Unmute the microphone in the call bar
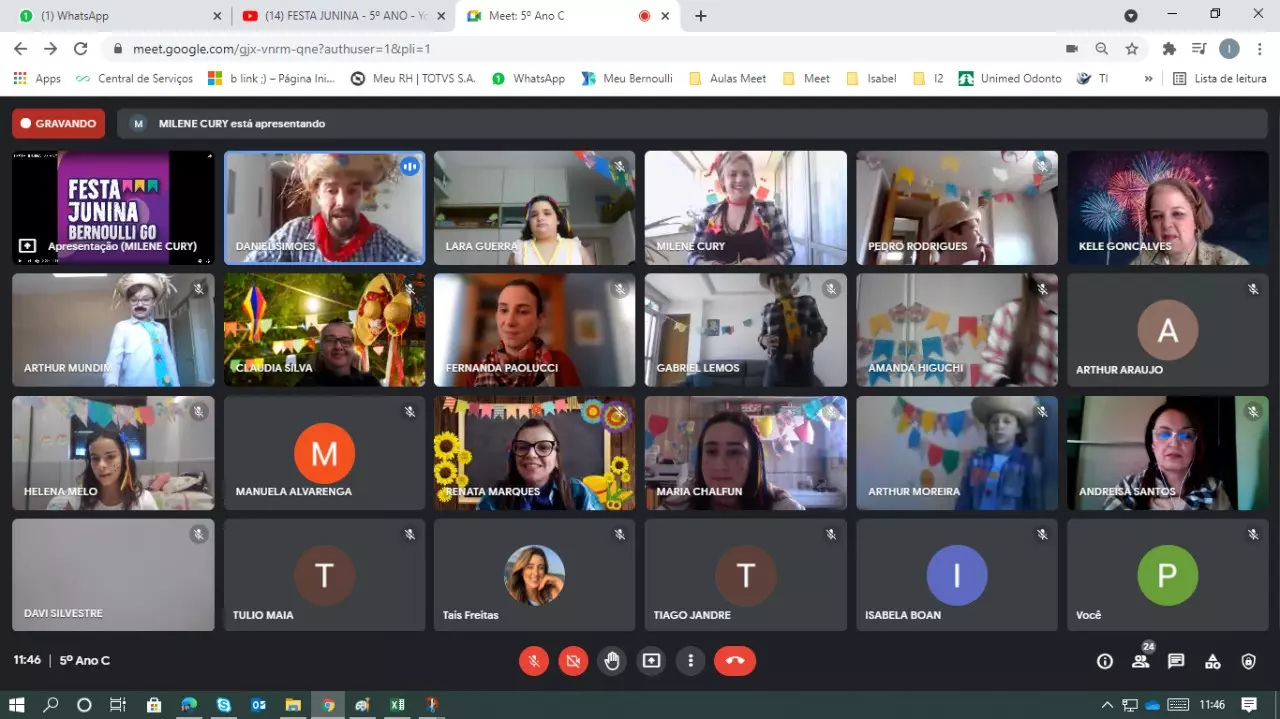Screen dimensions: 1280x719 [x=533, y=661]
